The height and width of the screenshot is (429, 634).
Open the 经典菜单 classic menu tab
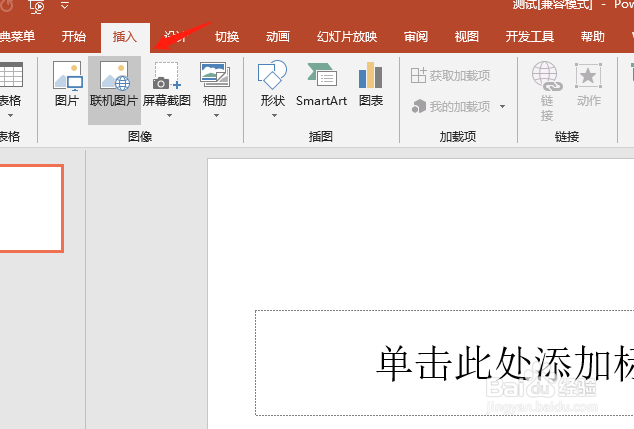click(17, 37)
